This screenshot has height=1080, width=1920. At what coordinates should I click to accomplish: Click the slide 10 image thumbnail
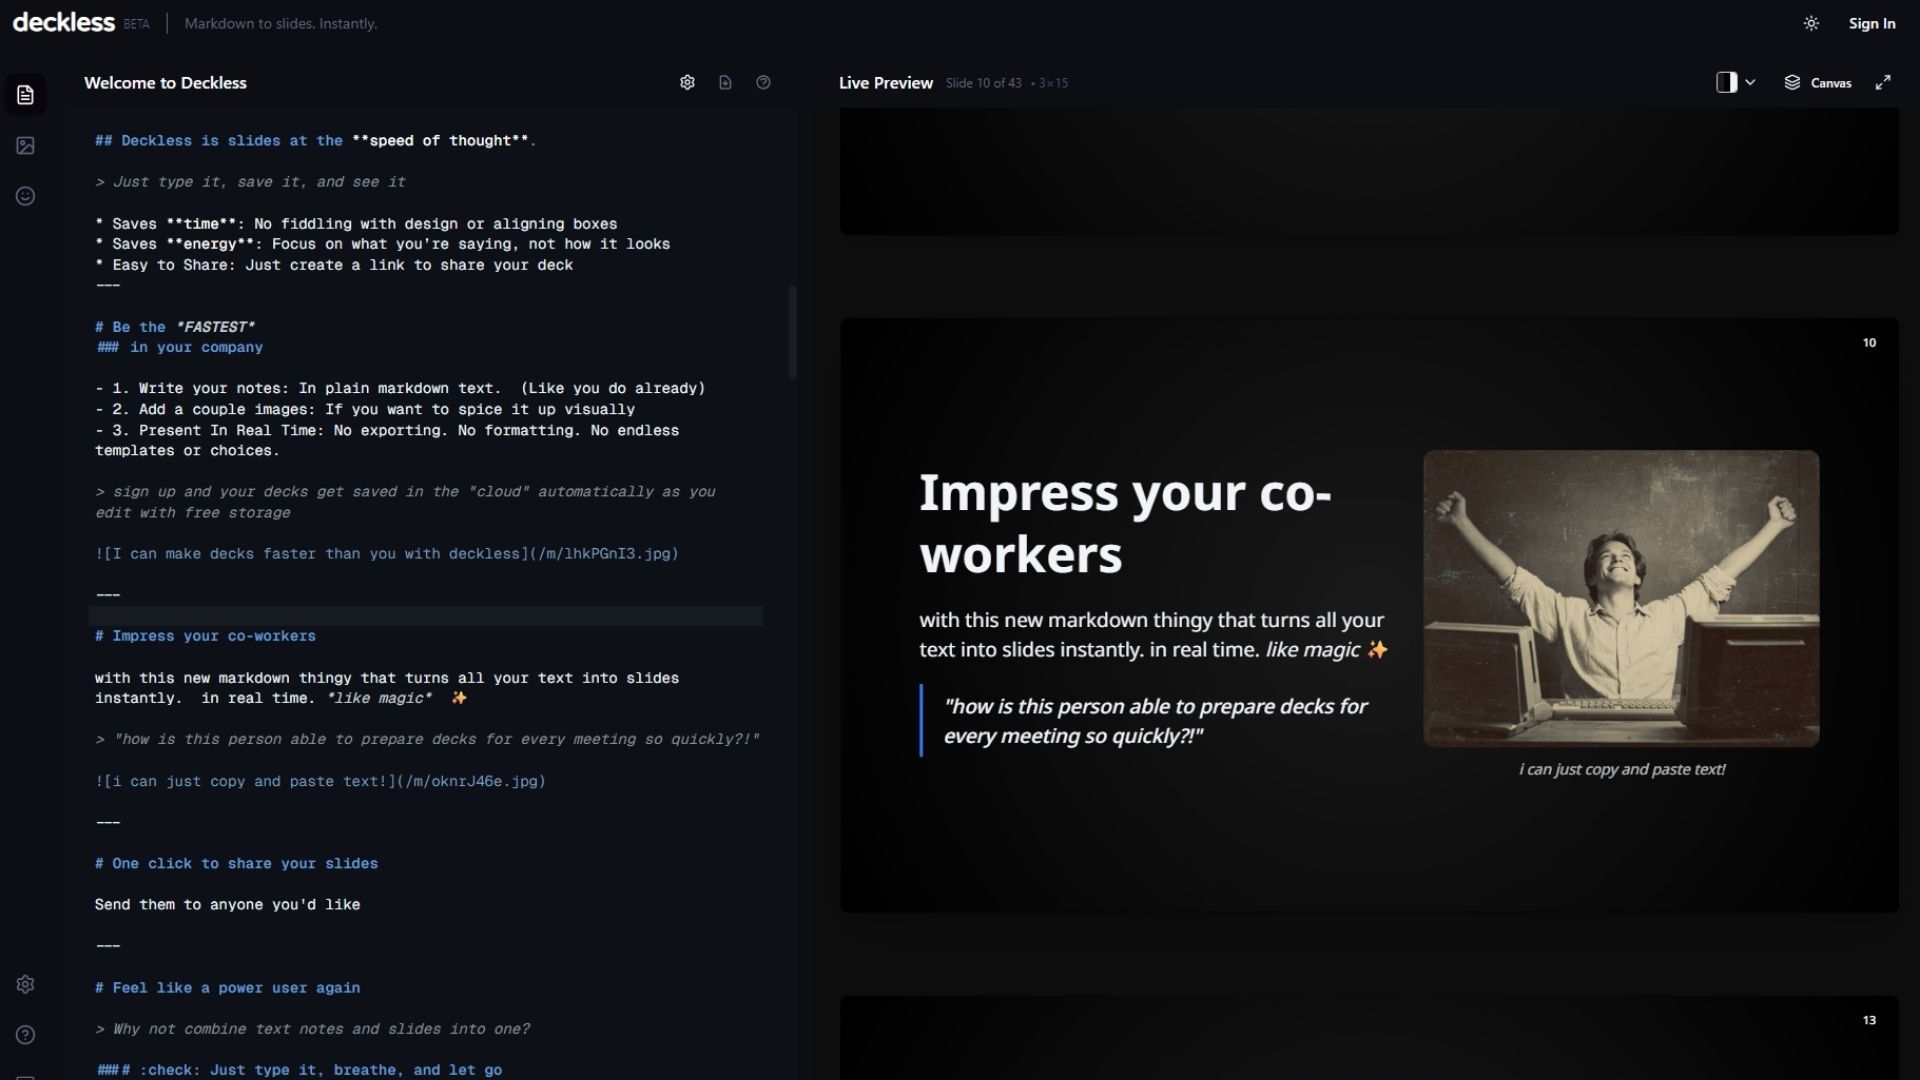point(1620,598)
